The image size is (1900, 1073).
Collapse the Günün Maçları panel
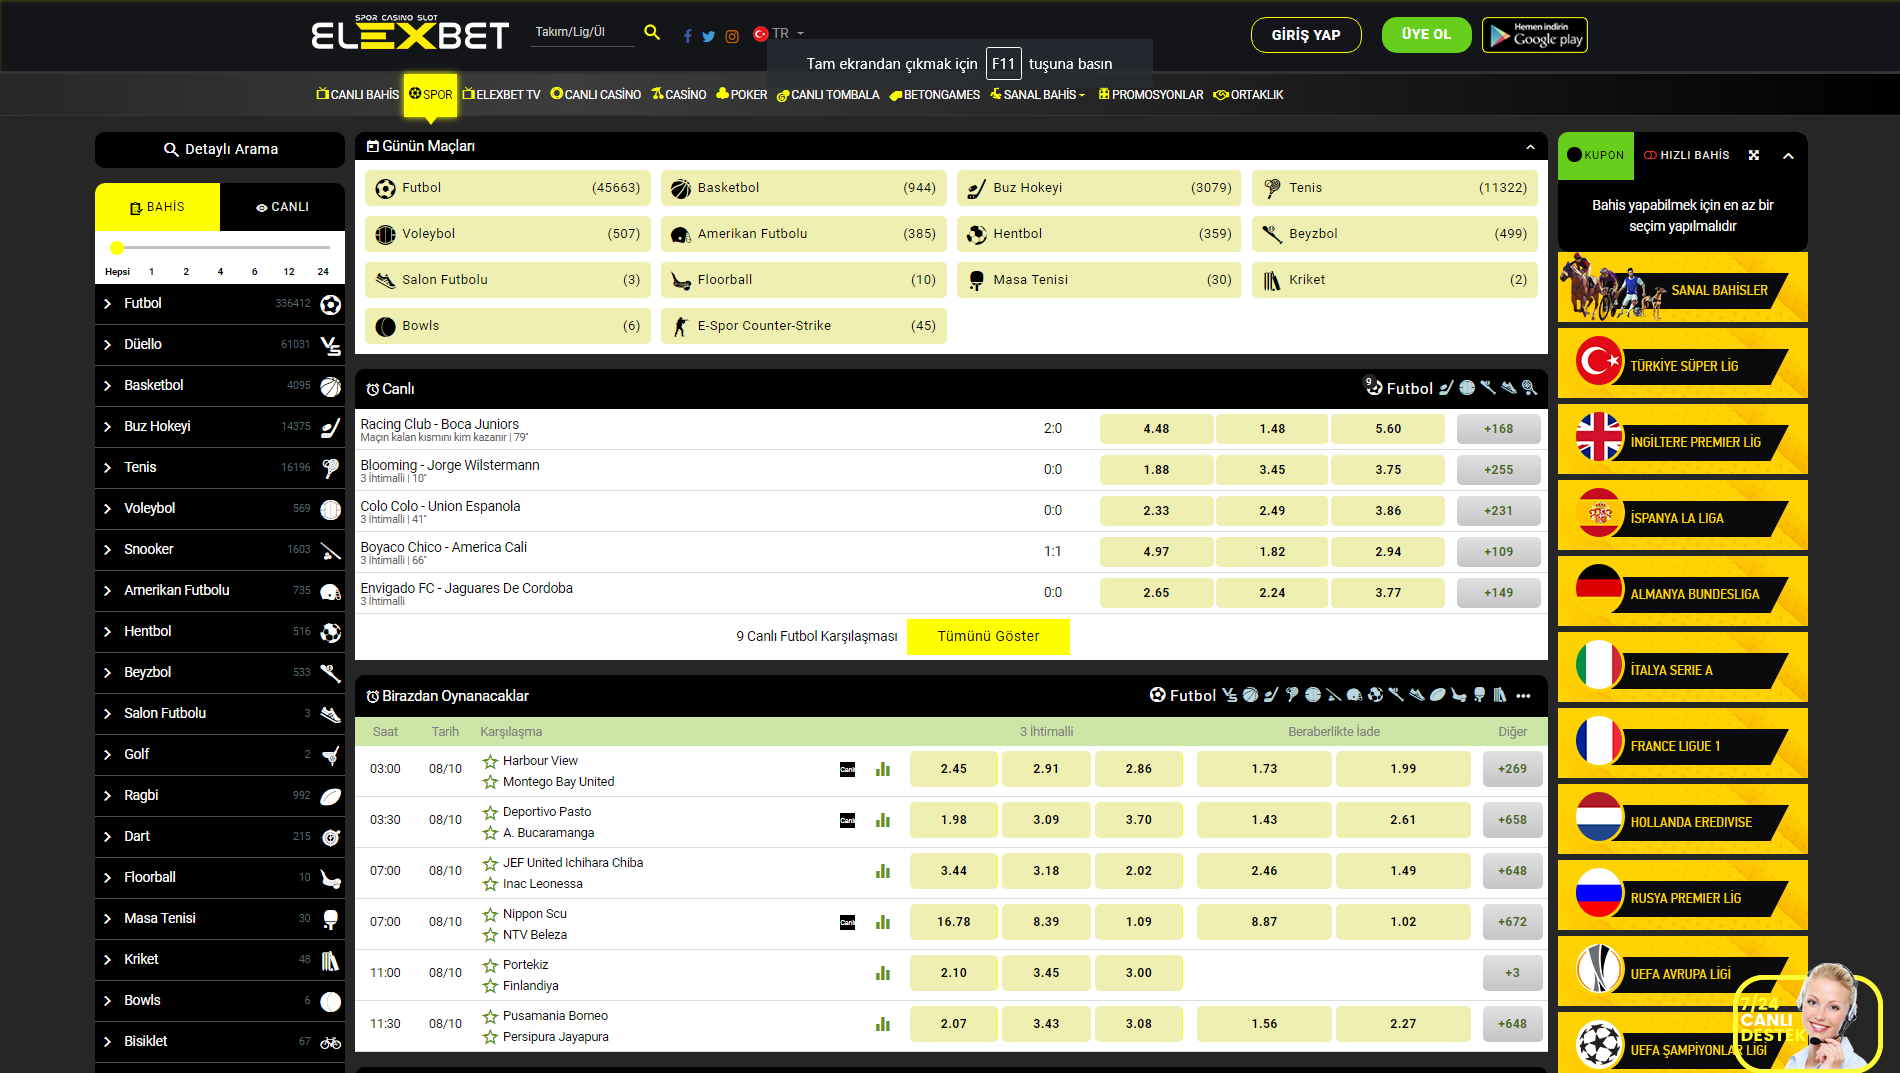click(1530, 147)
